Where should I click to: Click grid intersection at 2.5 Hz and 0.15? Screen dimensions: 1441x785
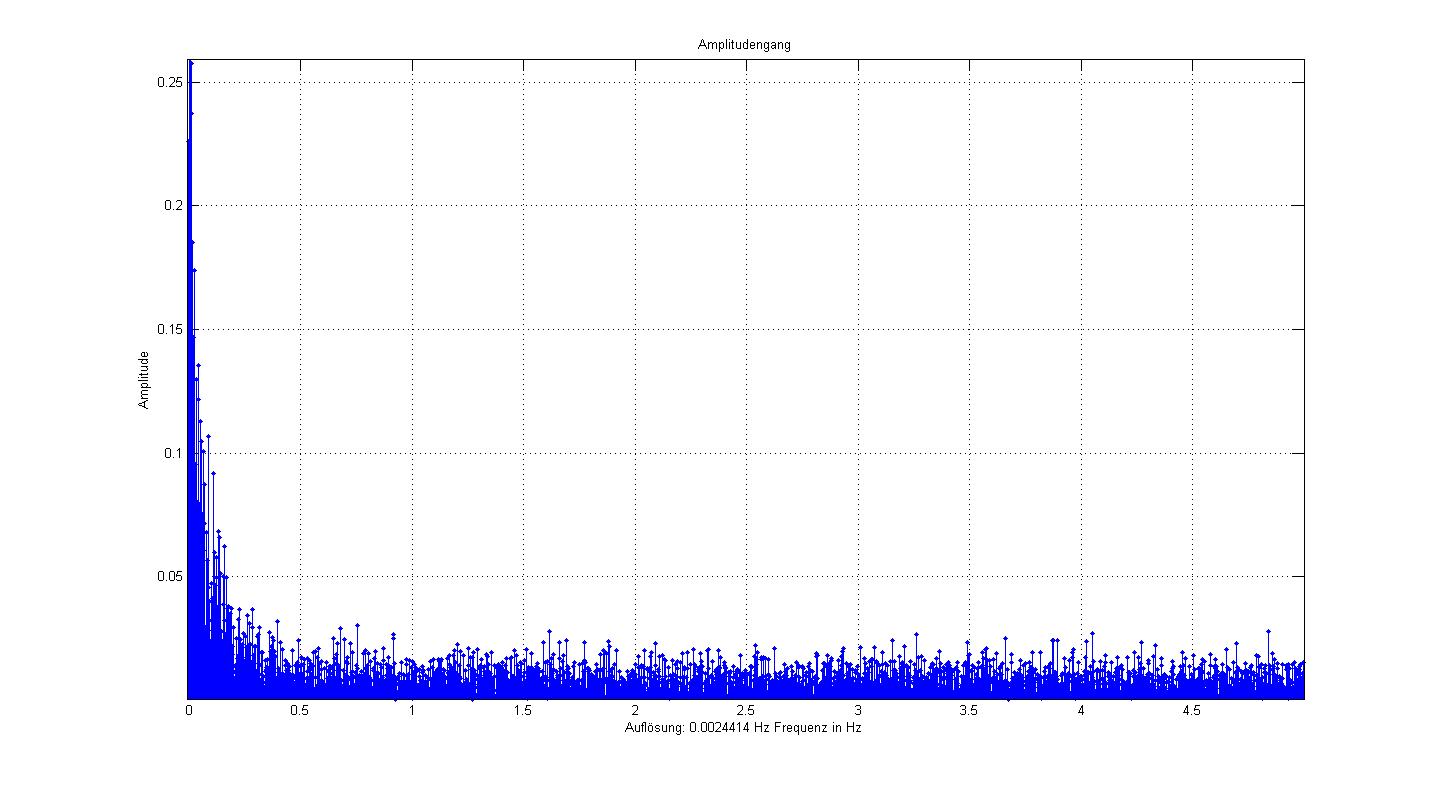click(x=746, y=330)
